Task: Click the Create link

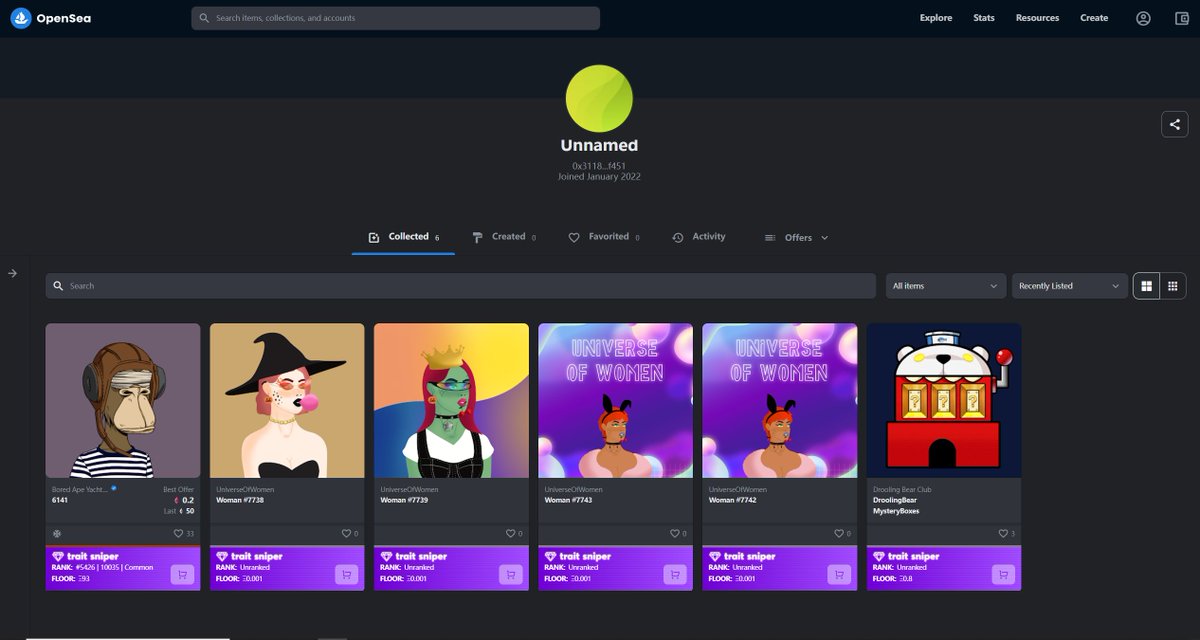Action: [1094, 18]
